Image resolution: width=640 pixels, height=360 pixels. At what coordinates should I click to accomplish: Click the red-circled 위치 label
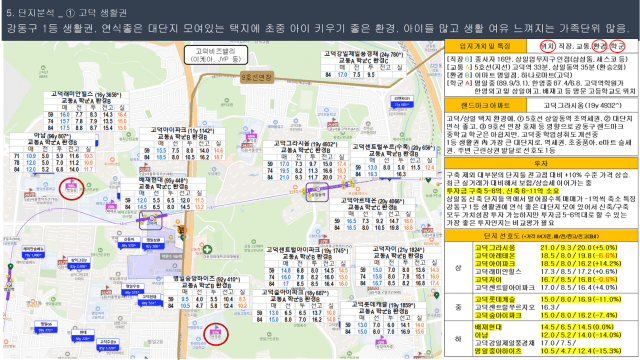(x=547, y=46)
